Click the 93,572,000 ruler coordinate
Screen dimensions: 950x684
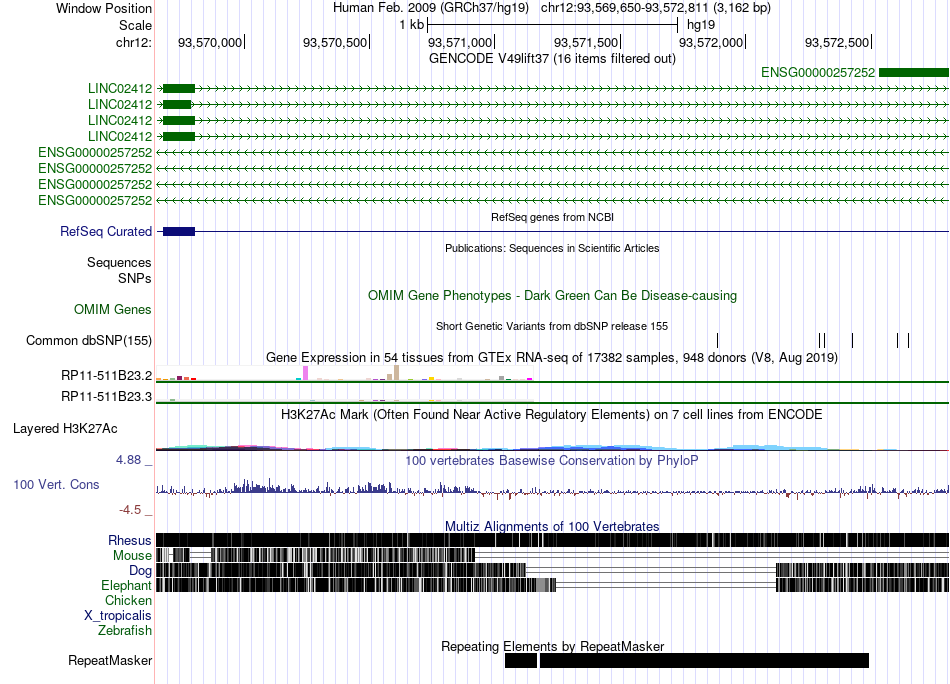coord(711,42)
